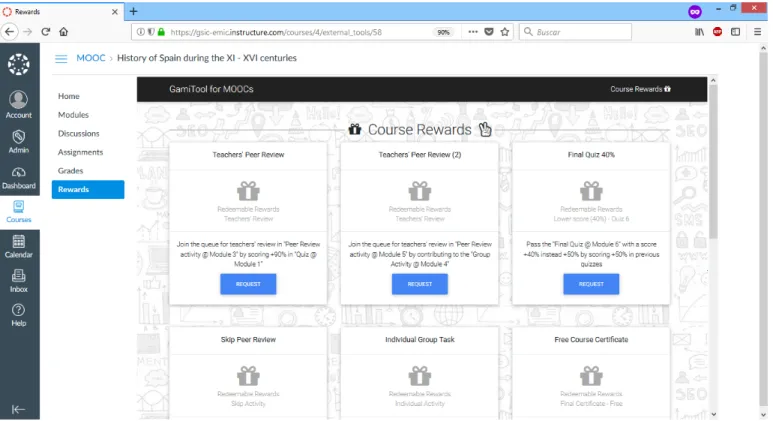Click the Skip Peer Review card title
This screenshot has width=773, height=421.
coord(248,340)
